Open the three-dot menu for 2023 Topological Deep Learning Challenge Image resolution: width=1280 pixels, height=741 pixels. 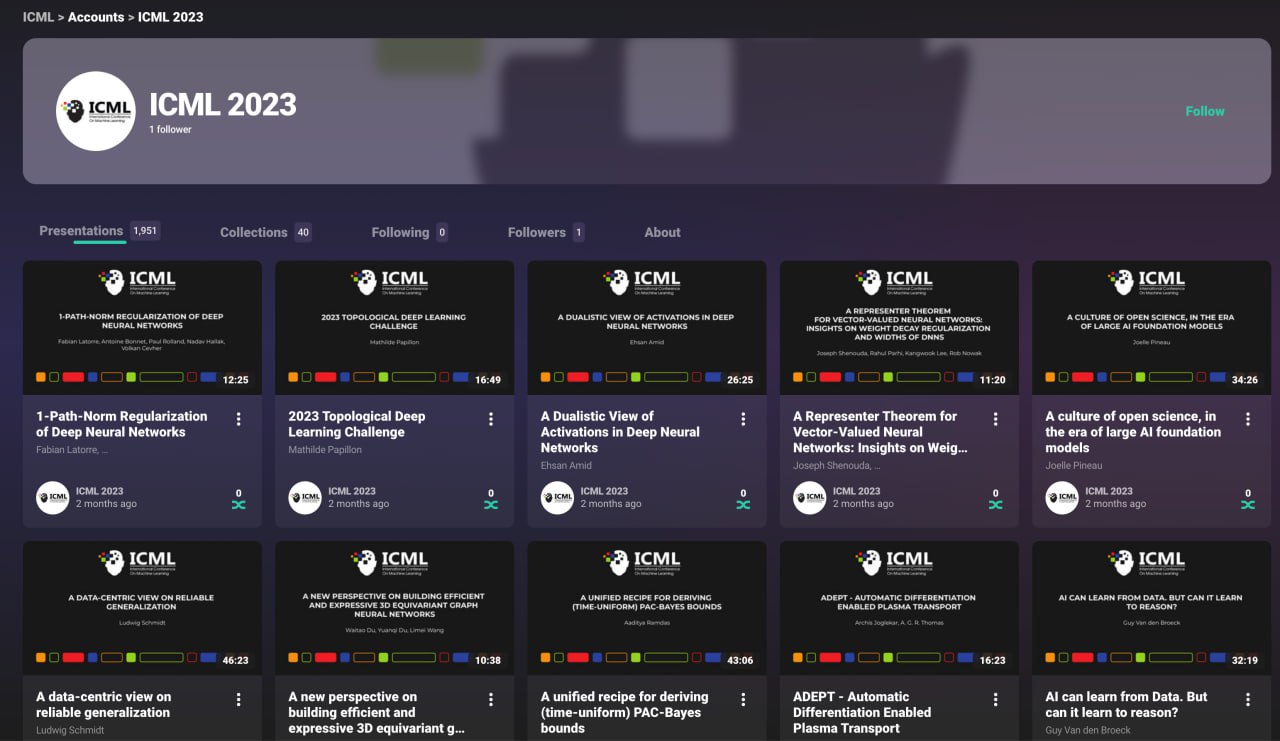pyautogui.click(x=491, y=419)
